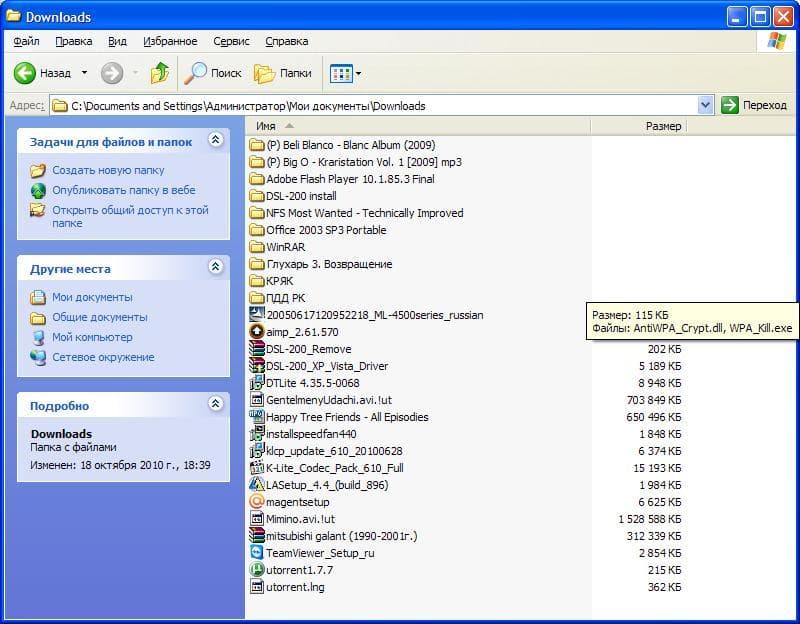Viewport: 800px width, 624px height.
Task: Click the green Forward arrow button
Action: coord(112,73)
